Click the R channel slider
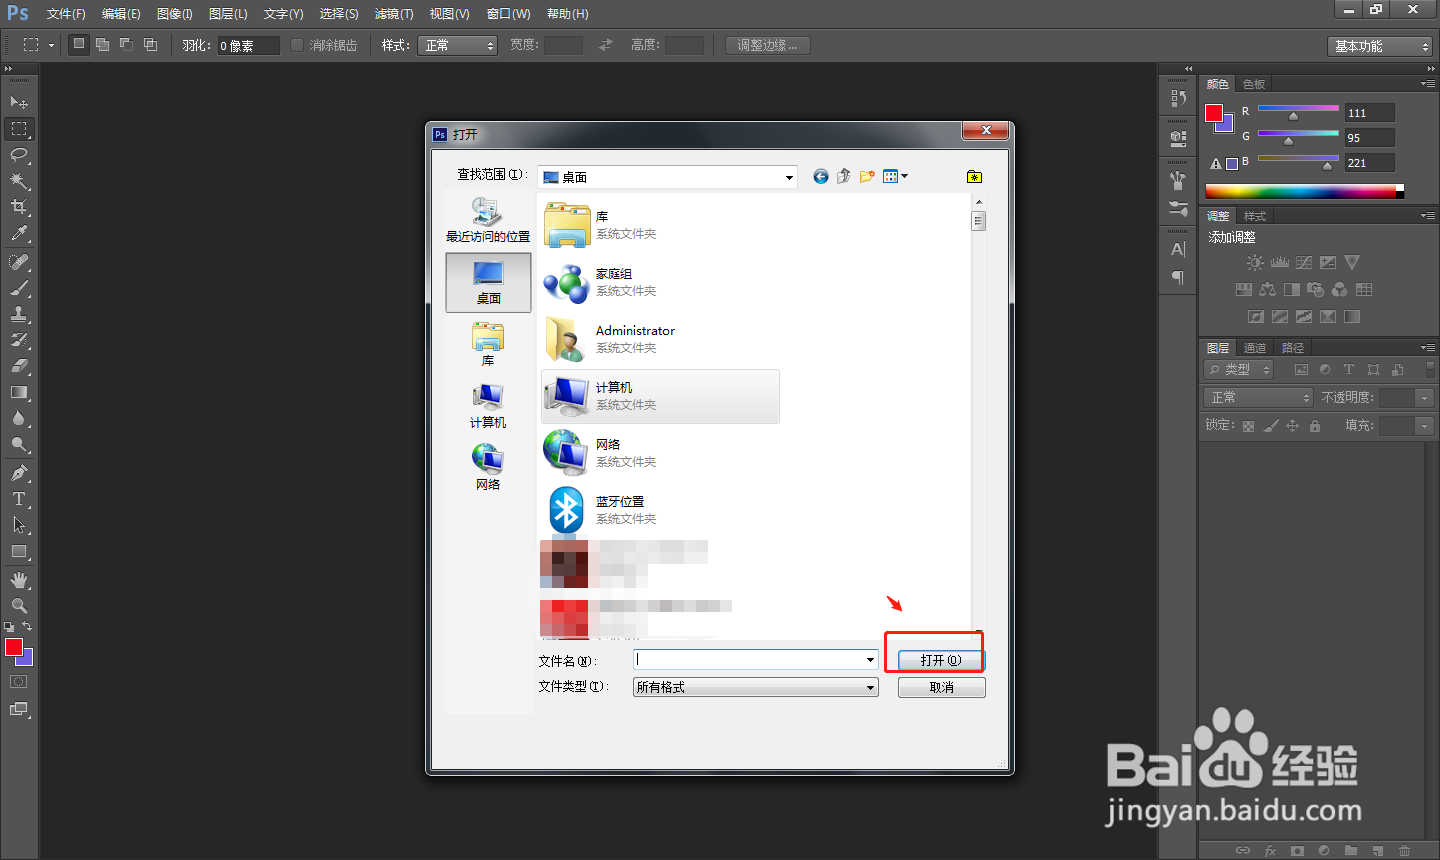Viewport: 1440px width, 860px height. 1298,110
